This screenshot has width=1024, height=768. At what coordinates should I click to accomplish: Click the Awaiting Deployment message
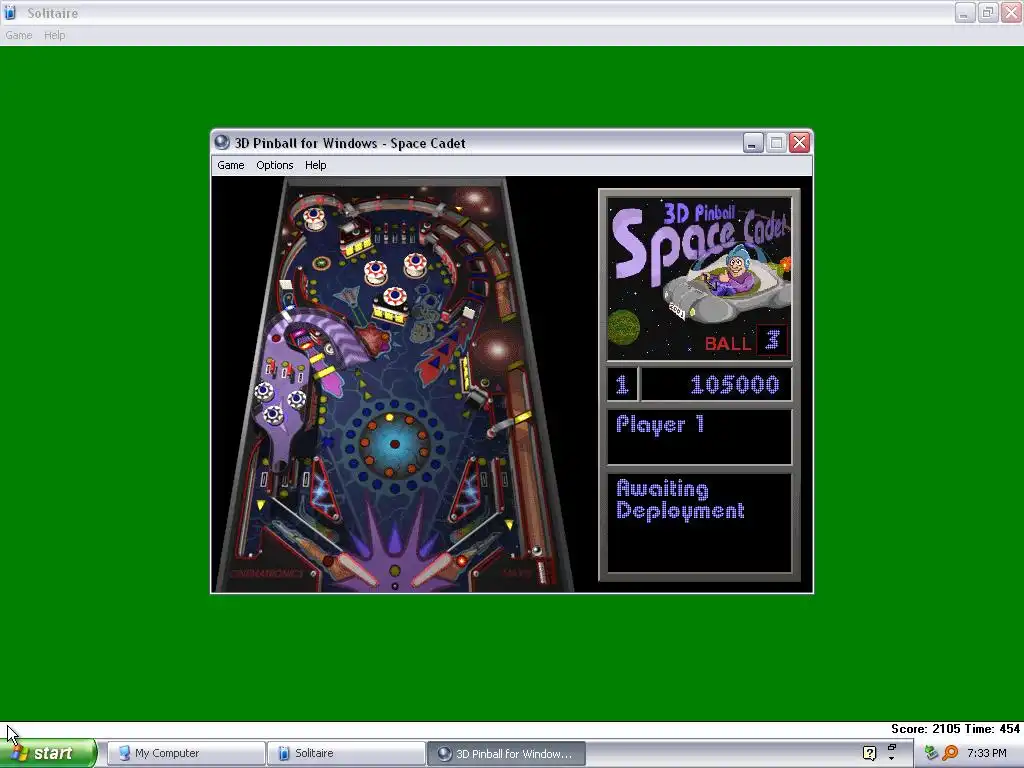coord(680,500)
